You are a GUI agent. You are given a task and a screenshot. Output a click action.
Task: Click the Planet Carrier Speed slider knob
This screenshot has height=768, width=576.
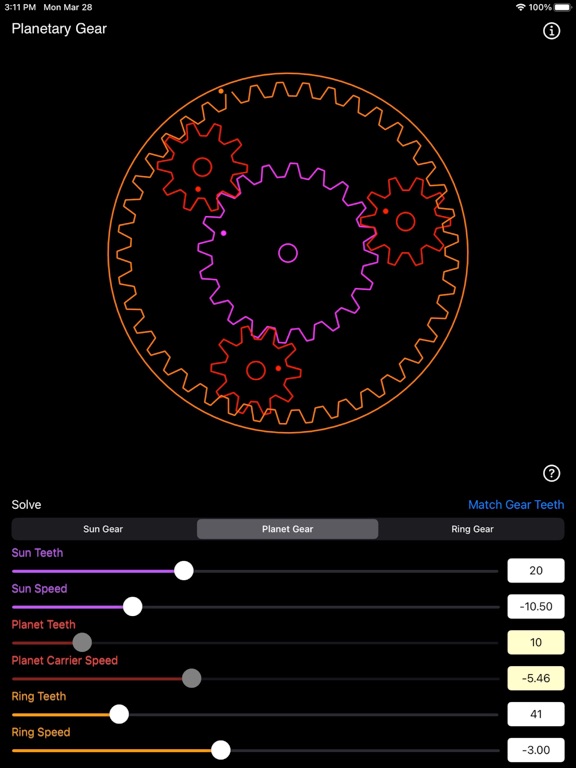click(x=192, y=678)
